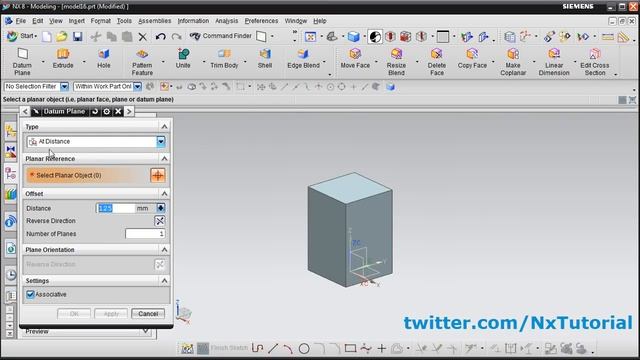Open the Distance value options arrow
640x360 pixels.
(x=161, y=208)
